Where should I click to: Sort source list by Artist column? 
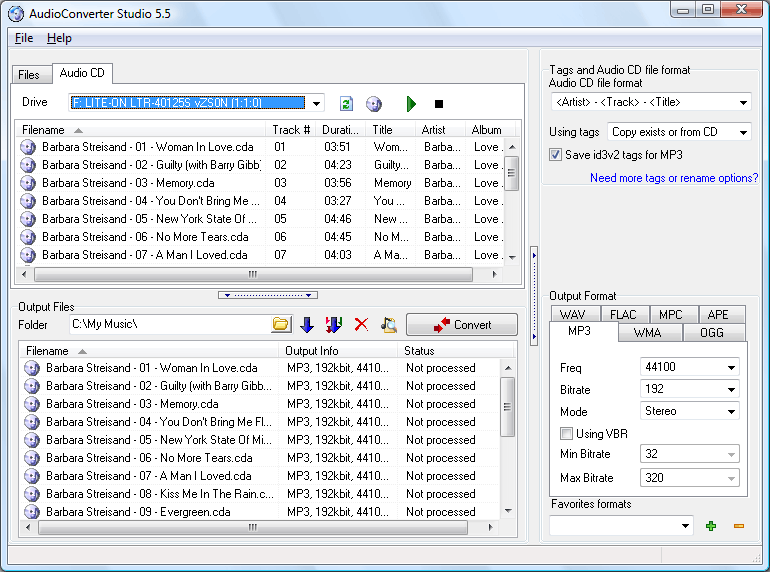440,130
